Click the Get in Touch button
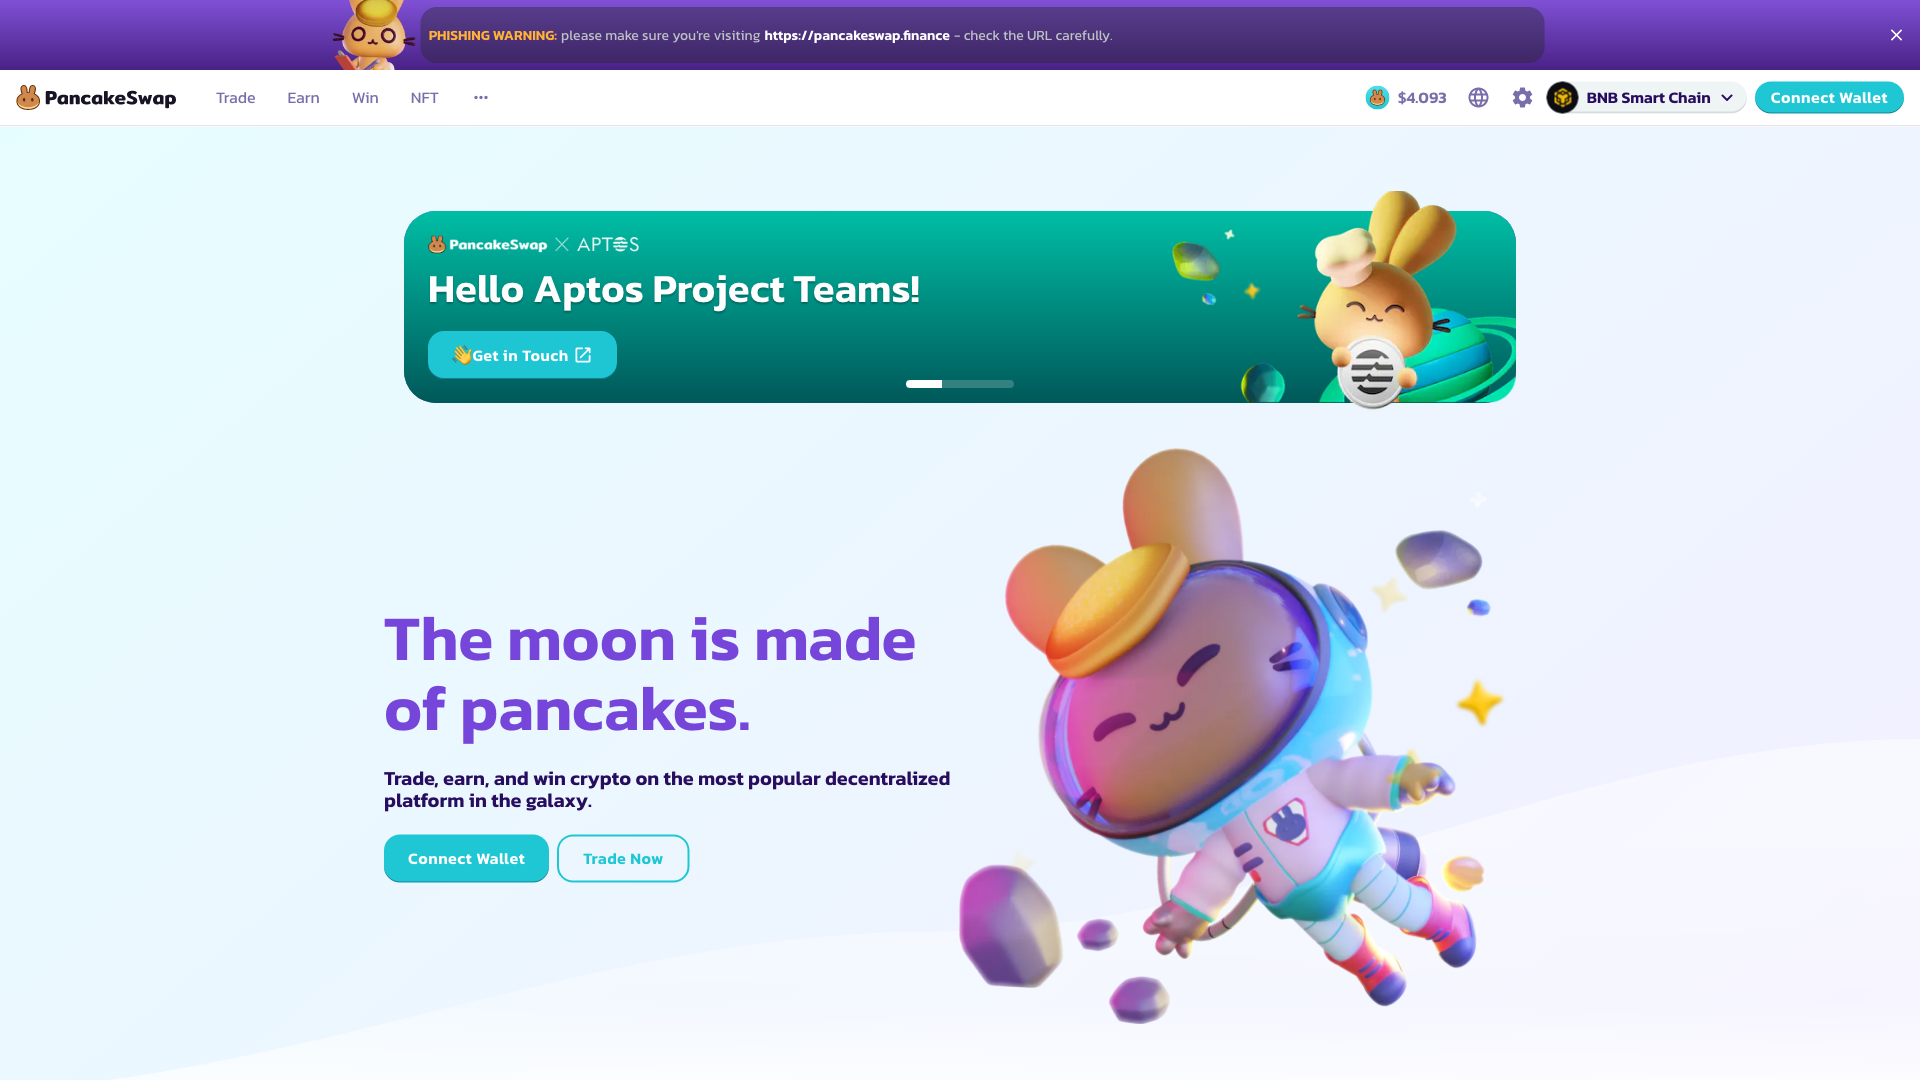This screenshot has height=1080, width=1920. pos(522,355)
